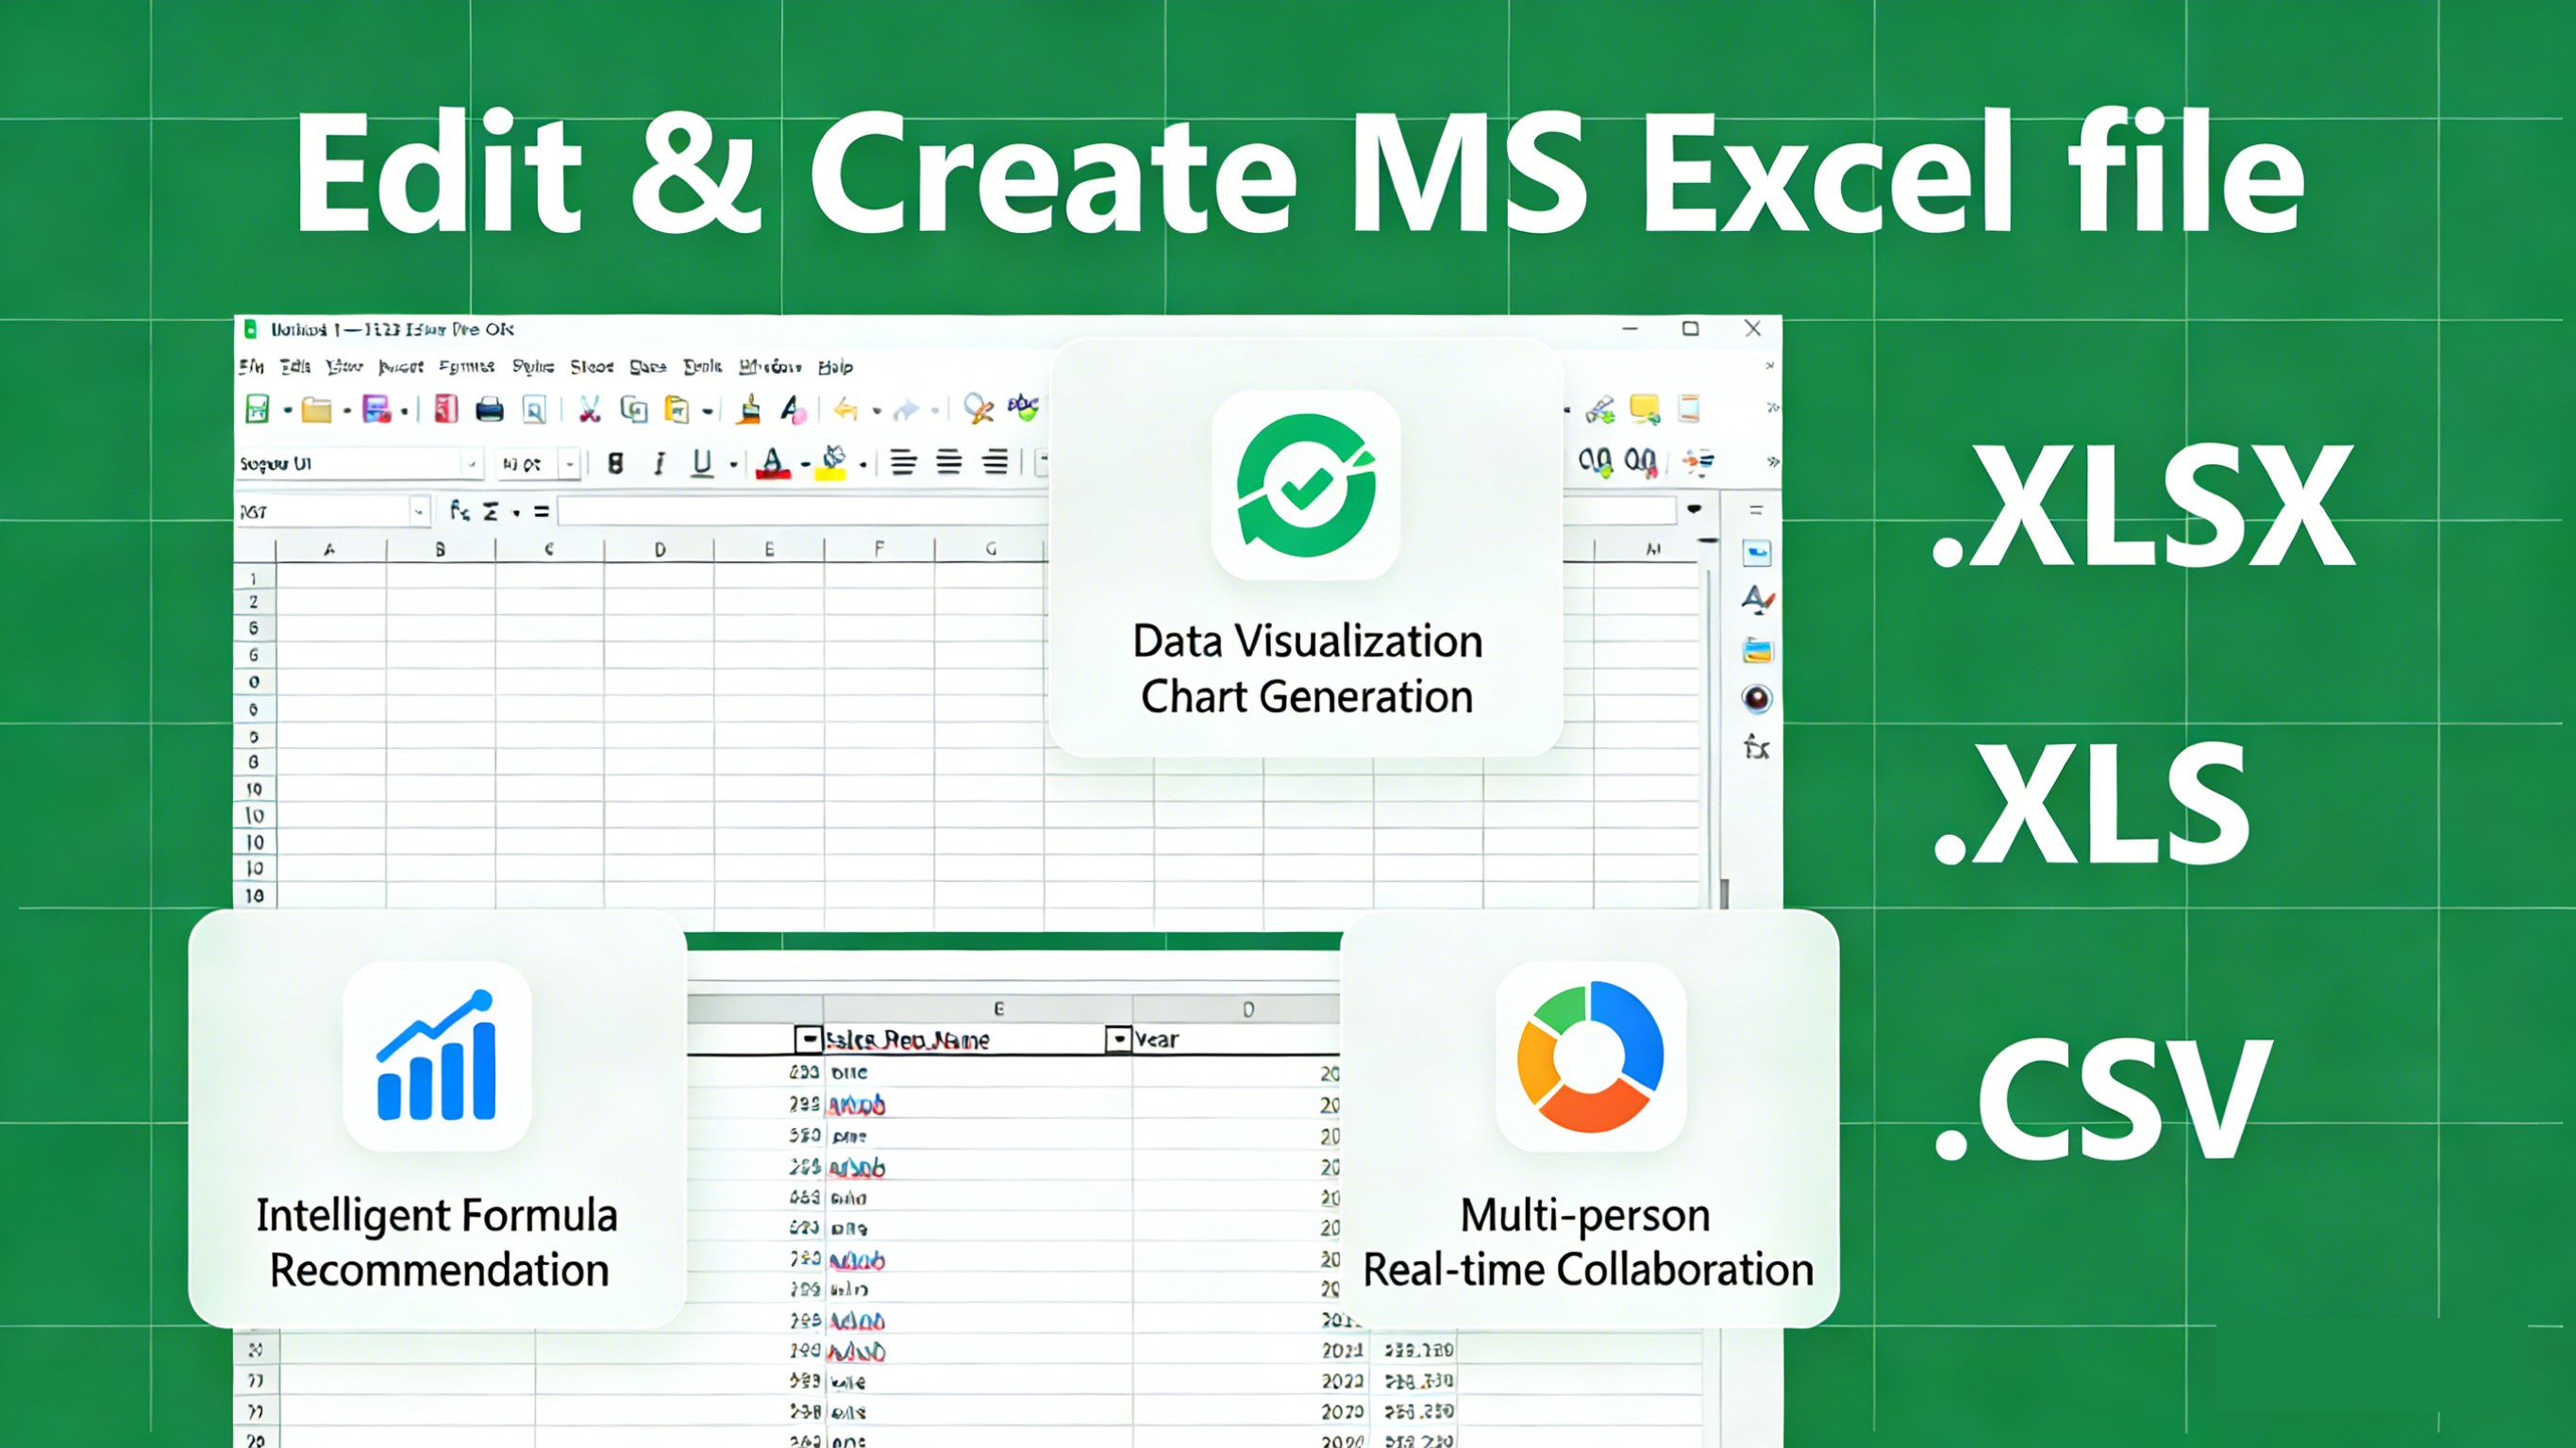2576x1448 pixels.
Task: Click the Copy icon beside the scissors
Action: click(x=634, y=409)
